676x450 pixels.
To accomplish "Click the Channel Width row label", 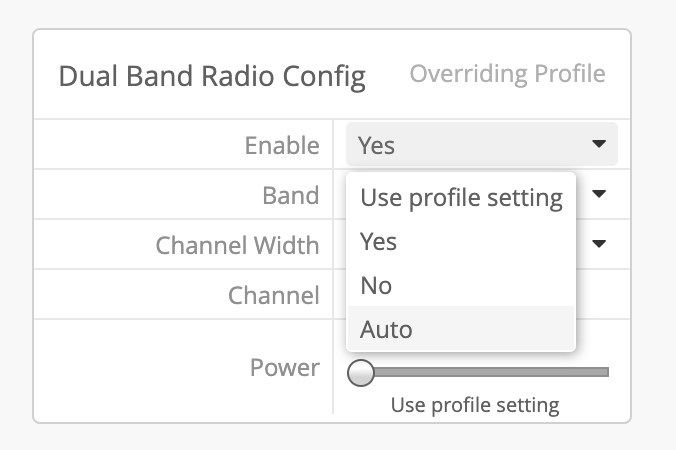I will (237, 245).
